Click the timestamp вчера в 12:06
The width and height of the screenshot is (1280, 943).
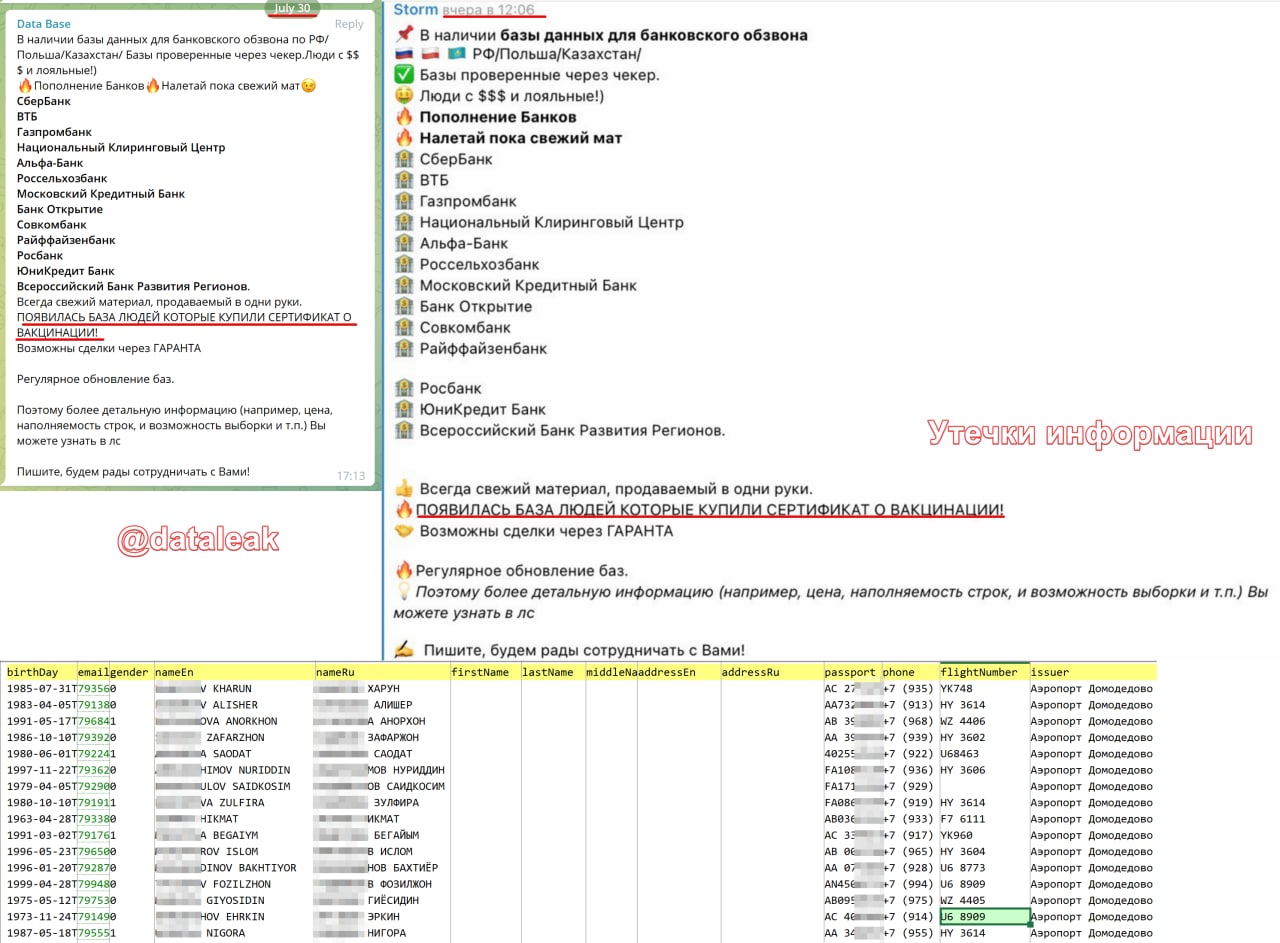point(490,10)
